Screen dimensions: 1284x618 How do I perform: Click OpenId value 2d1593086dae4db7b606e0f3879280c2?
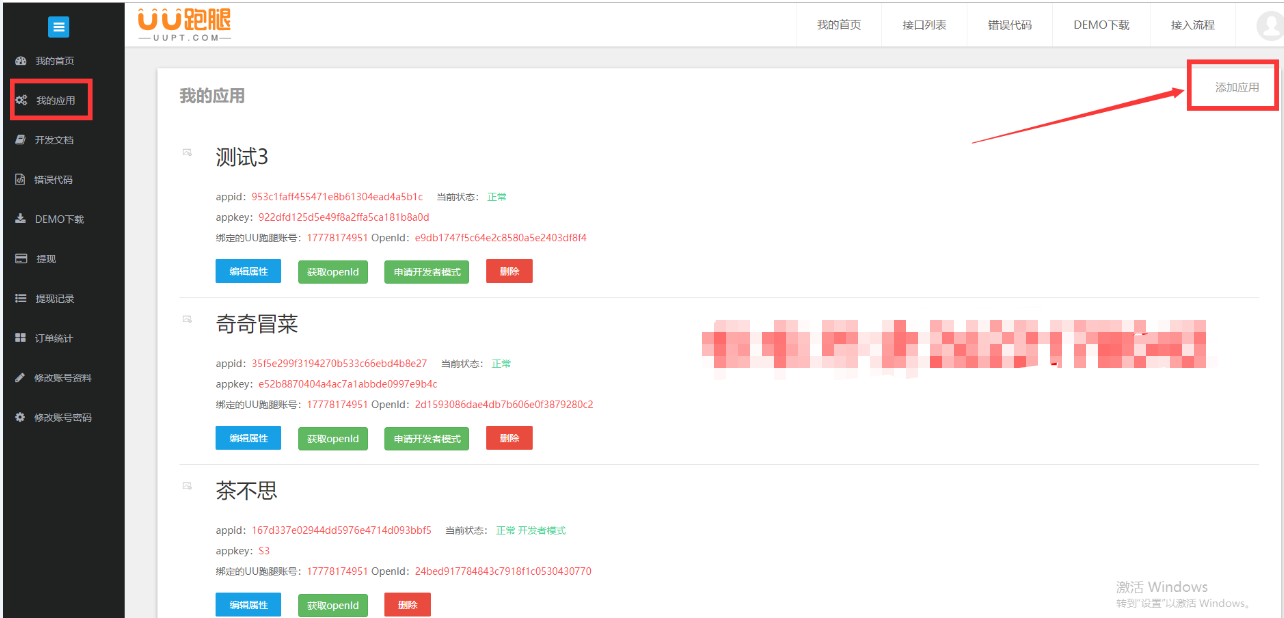pos(504,405)
